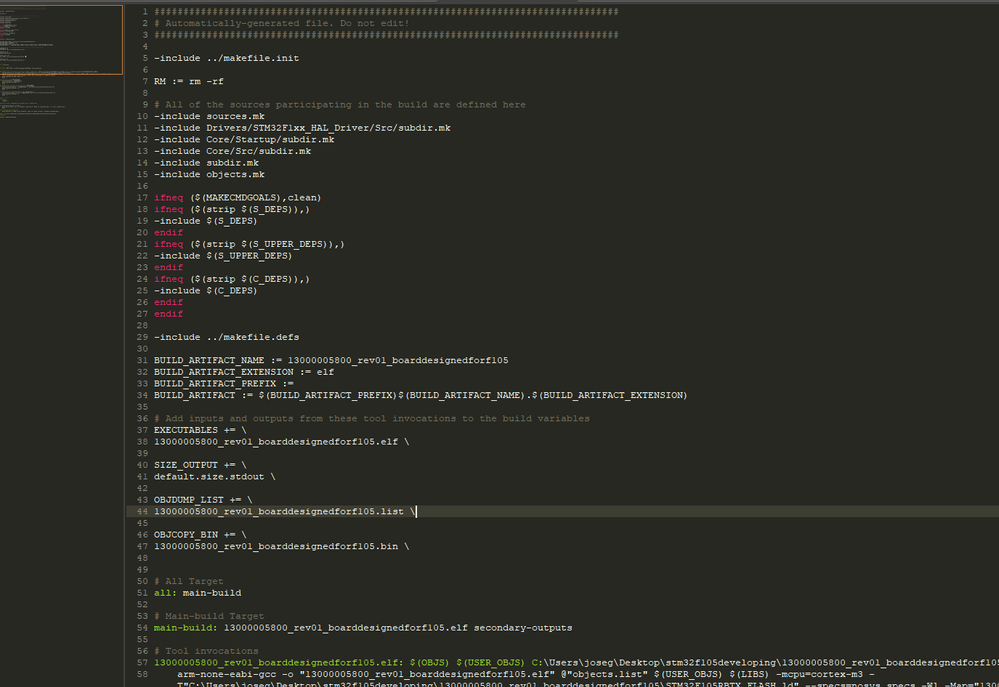Click the '-include ../makefile.defs' line
The image size is (999, 687).
(x=226, y=337)
